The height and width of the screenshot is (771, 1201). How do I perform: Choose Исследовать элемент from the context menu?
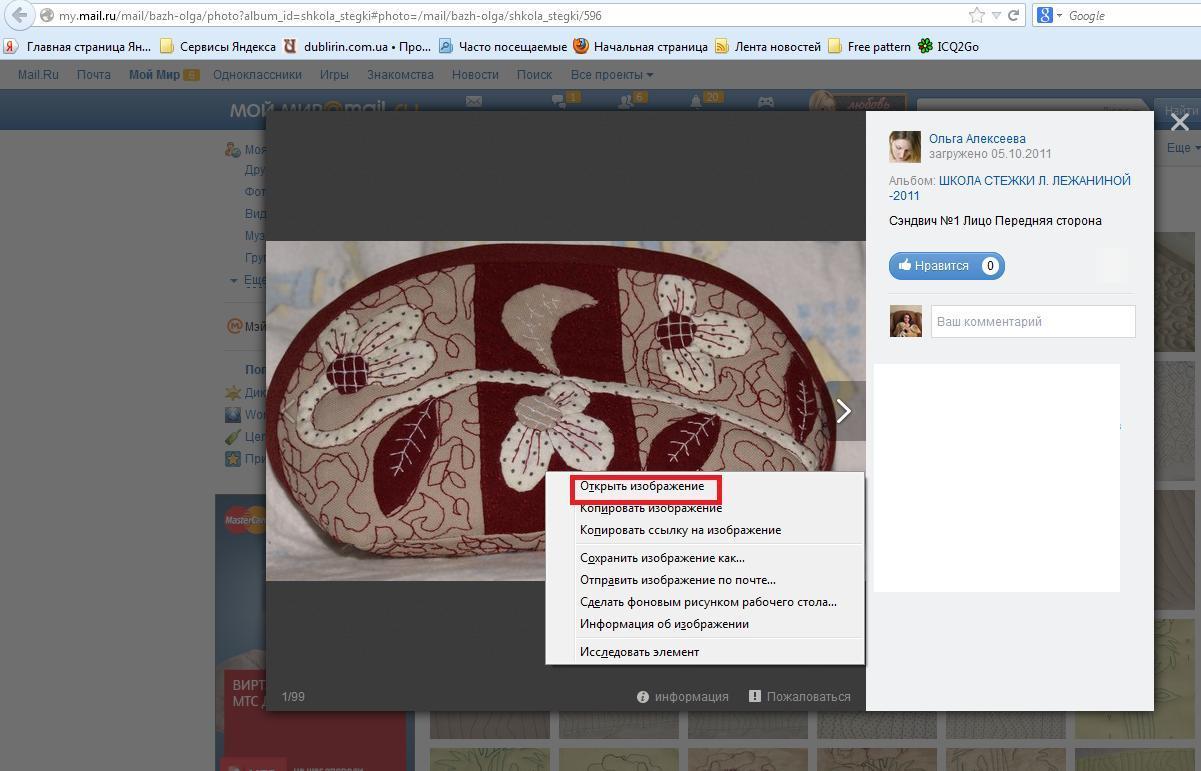tap(639, 652)
